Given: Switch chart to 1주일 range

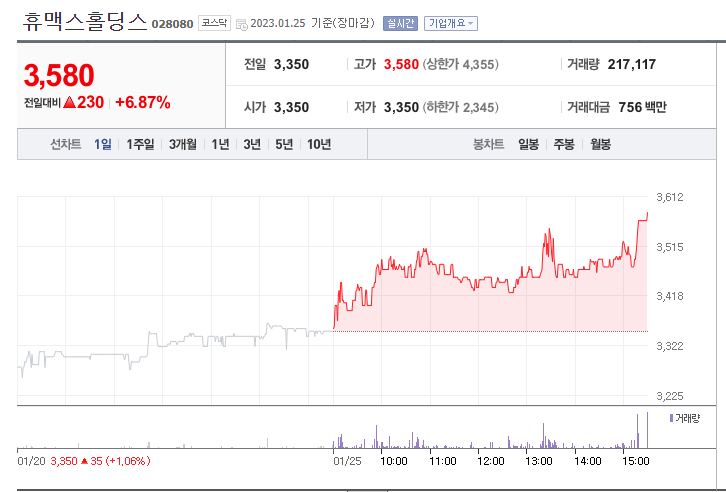Looking at the screenshot, I should [x=140, y=144].
